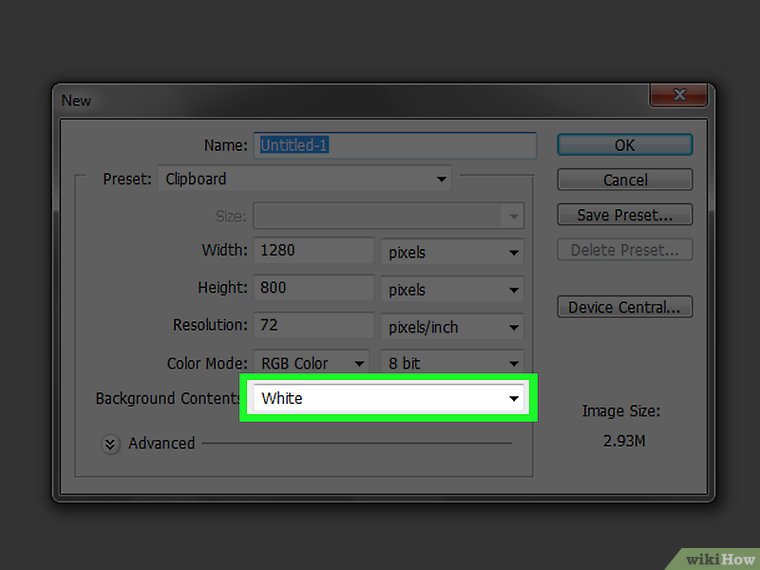Click the Height value field
This screenshot has height=570, width=760.
click(x=313, y=288)
